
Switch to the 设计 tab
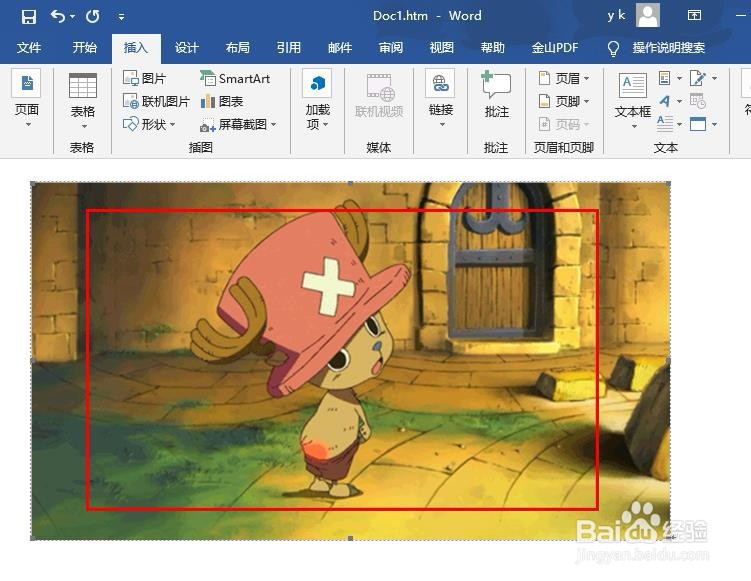186,47
